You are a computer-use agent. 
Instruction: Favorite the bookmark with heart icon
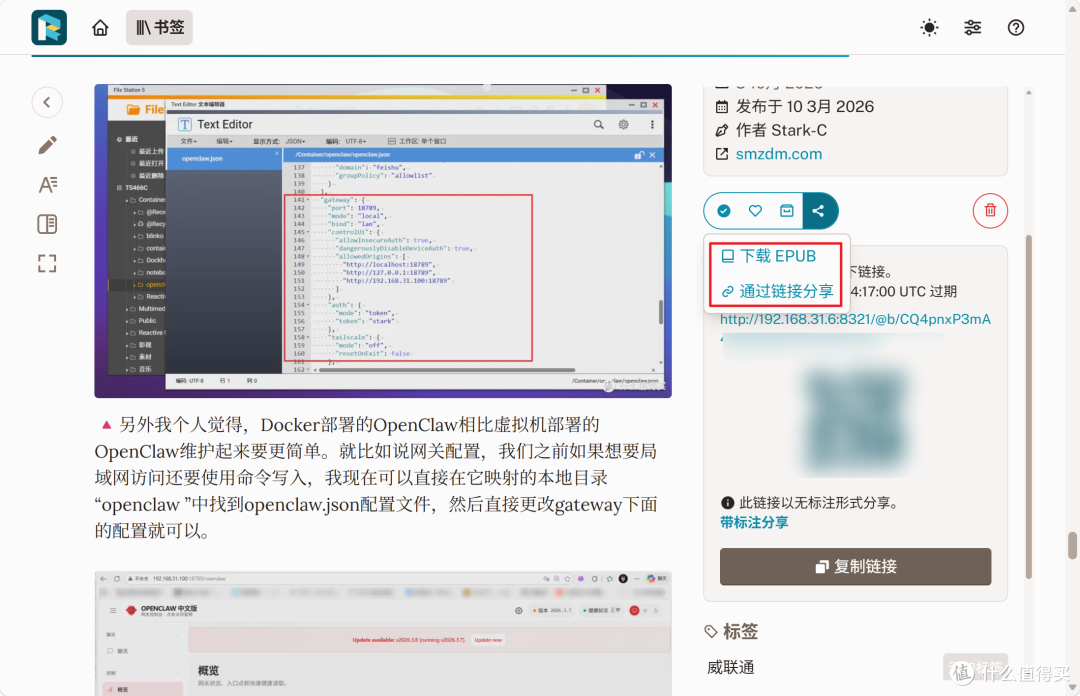(x=755, y=211)
